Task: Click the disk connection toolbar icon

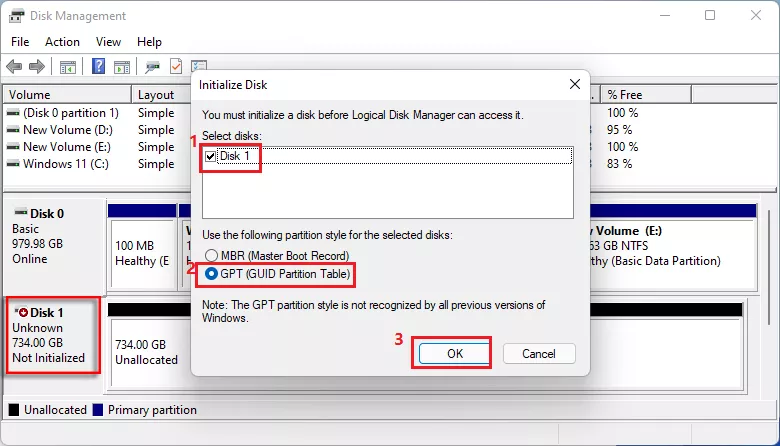Action: tap(152, 67)
